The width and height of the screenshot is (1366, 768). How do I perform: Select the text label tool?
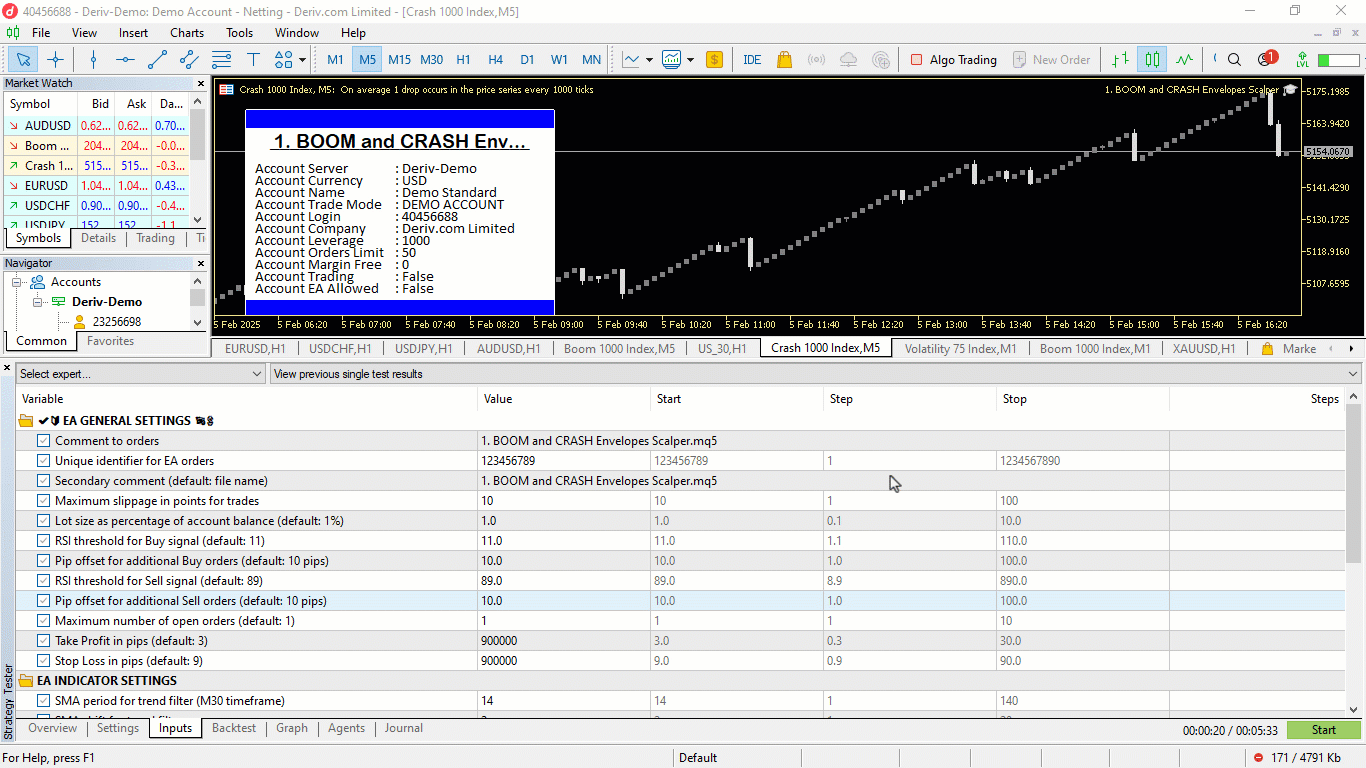[253, 59]
